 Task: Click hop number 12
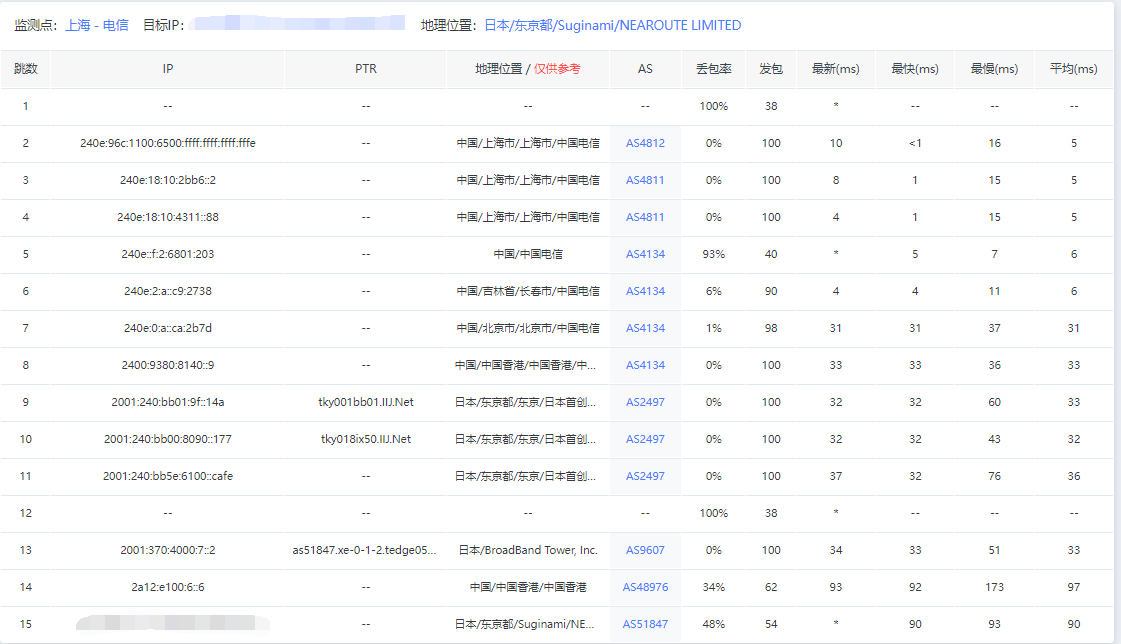coord(26,513)
